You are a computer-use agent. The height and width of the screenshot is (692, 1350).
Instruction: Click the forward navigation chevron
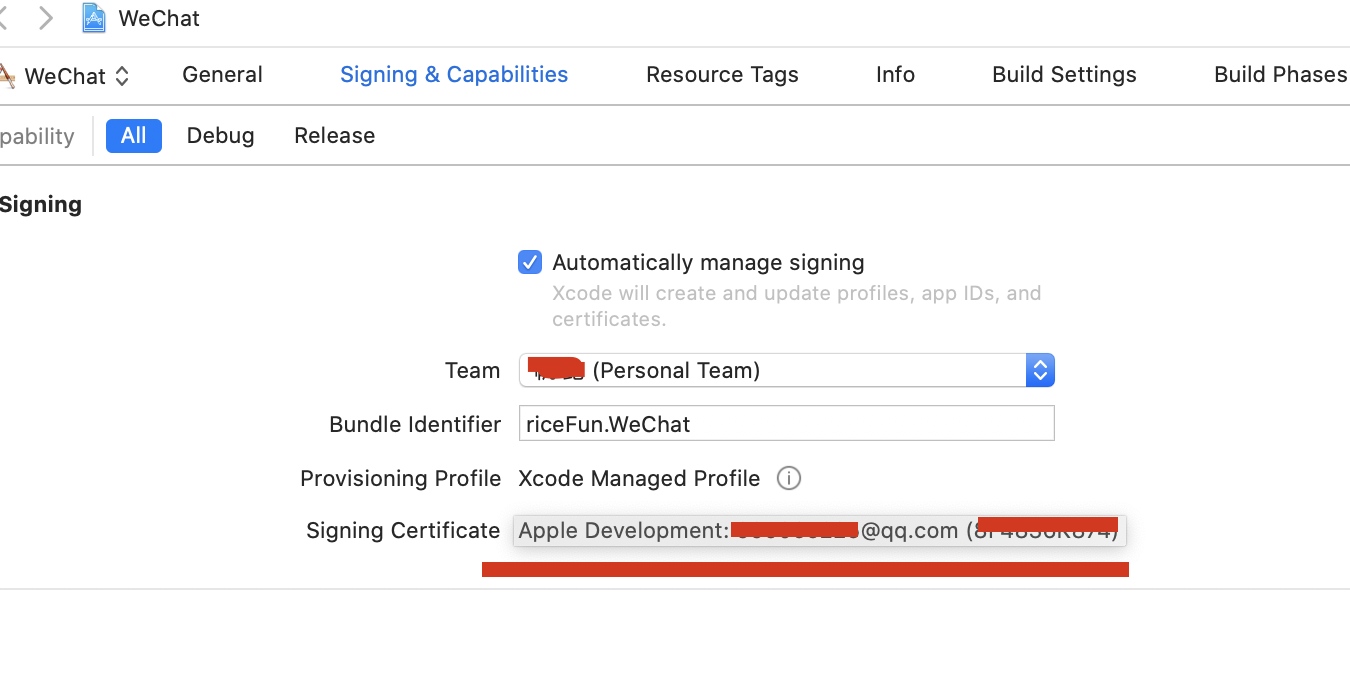tap(45, 18)
